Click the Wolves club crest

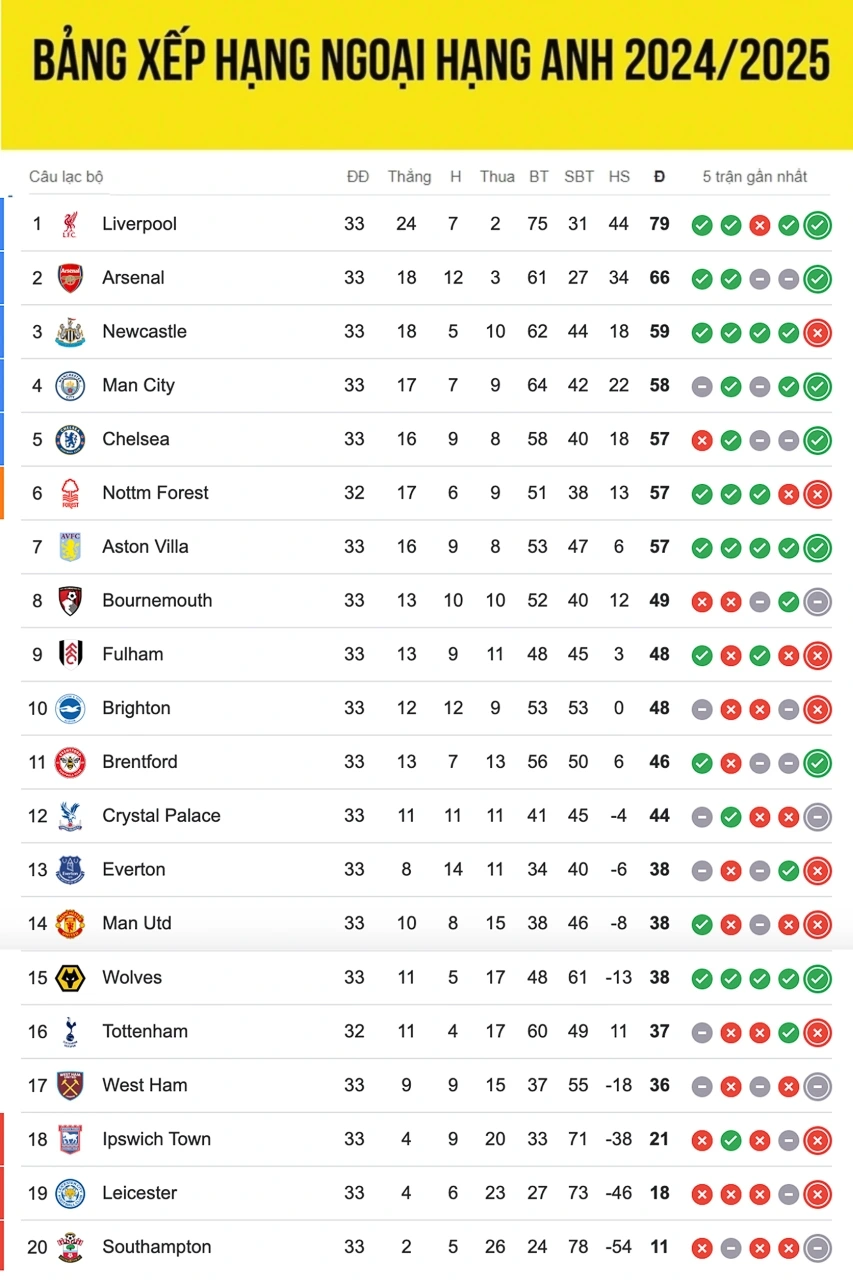(x=70, y=978)
